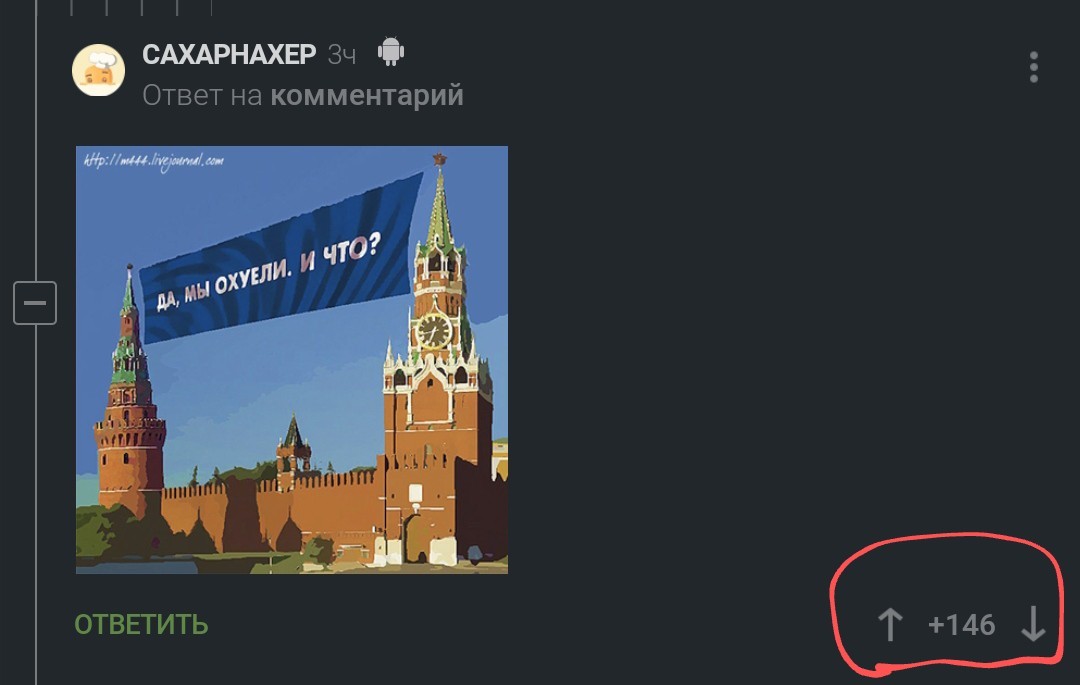Click the red star atop the tower
The image size is (1080, 685).
(x=439, y=160)
